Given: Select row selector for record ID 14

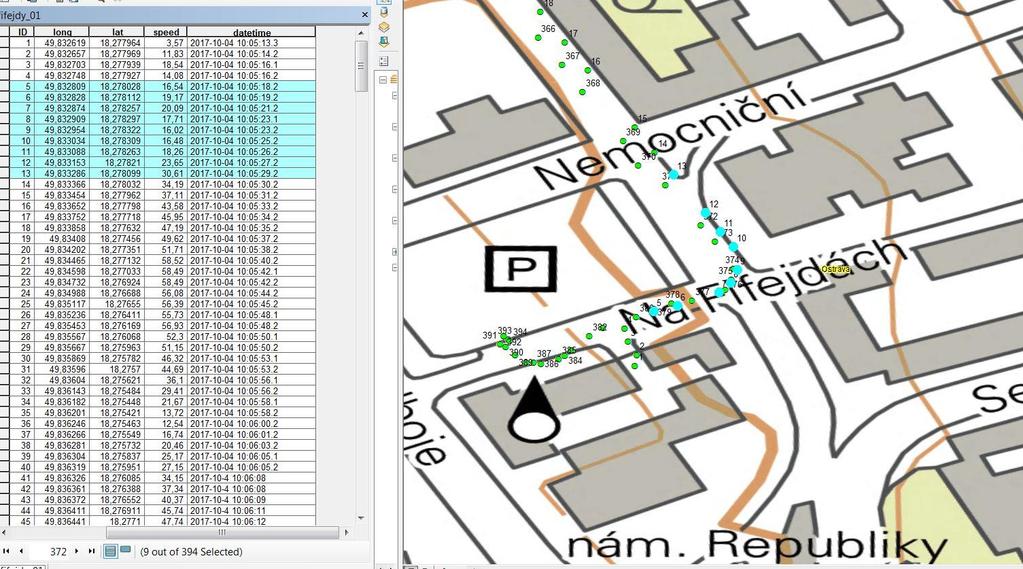Looking at the screenshot, I should (5, 185).
